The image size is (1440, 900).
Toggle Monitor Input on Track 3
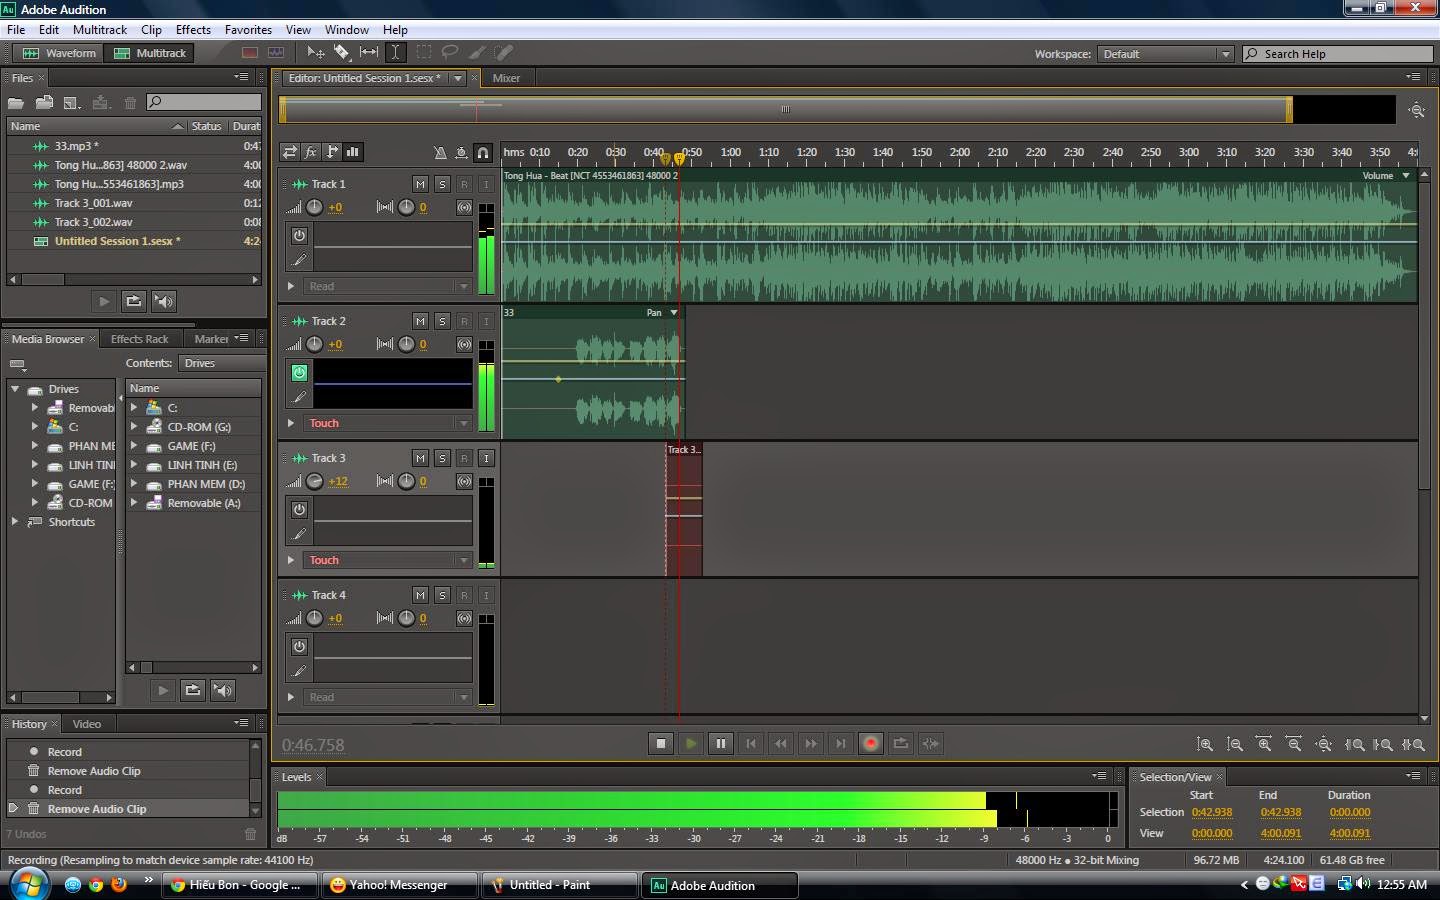point(486,458)
